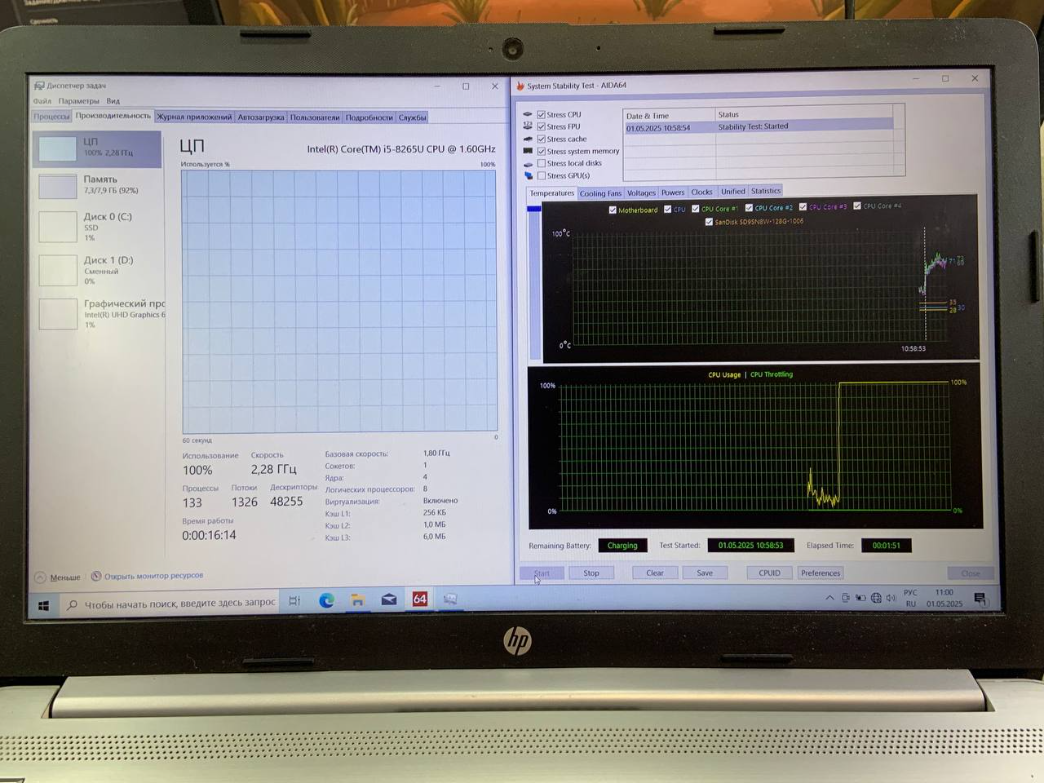This screenshot has height=783, width=1044.
Task: Uncheck the Motherboard temperature graph checkbox
Action: pyautogui.click(x=613, y=210)
